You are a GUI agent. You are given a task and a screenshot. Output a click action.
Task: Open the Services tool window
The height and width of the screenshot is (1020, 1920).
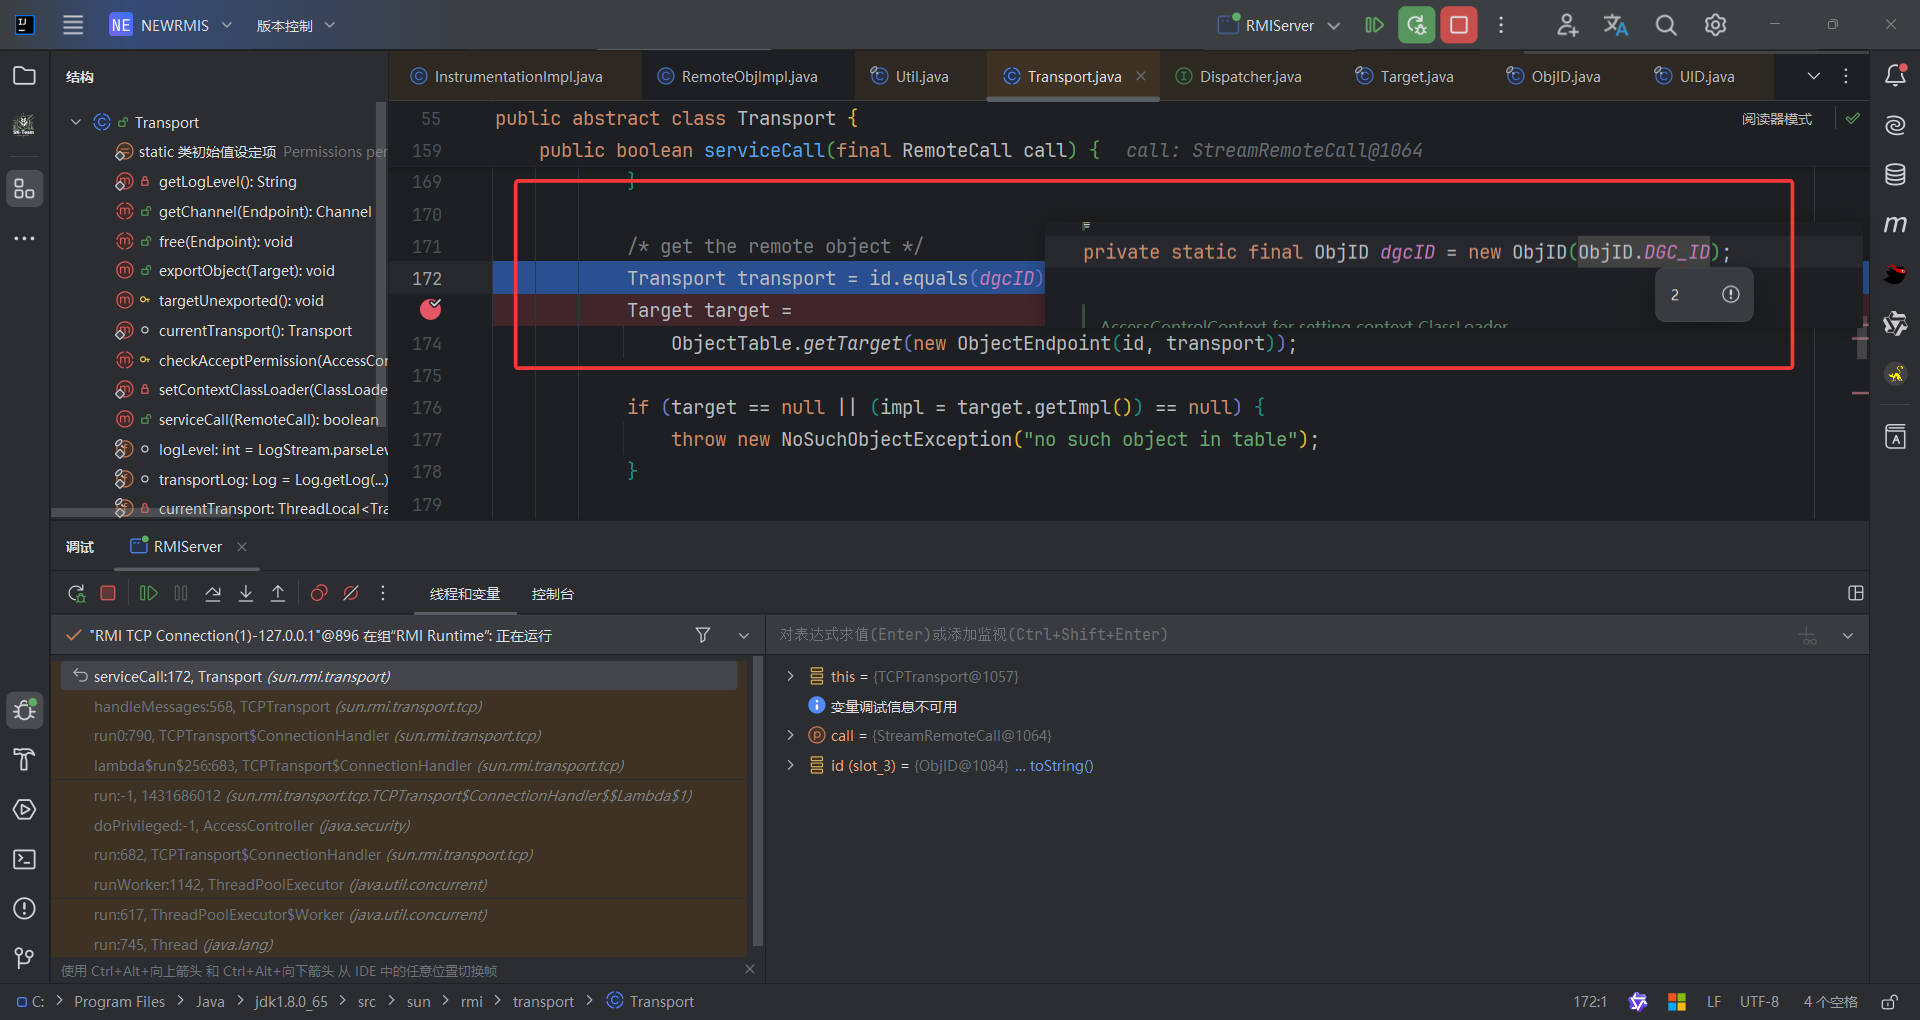click(x=24, y=809)
